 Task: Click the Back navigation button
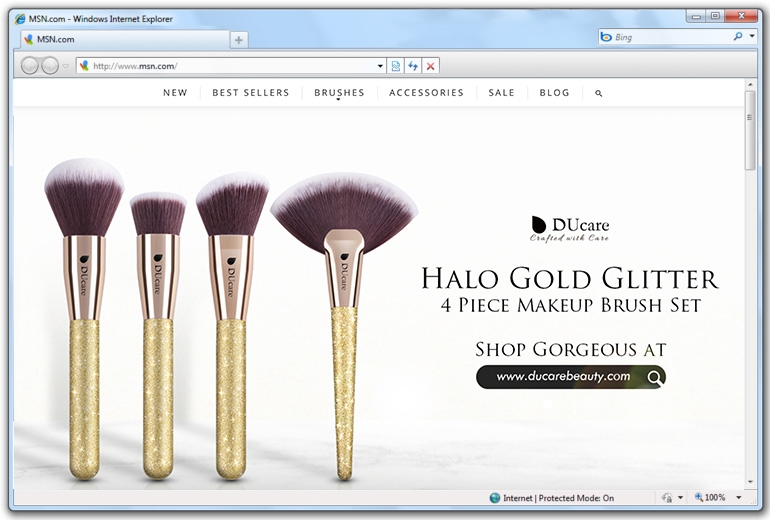(29, 65)
